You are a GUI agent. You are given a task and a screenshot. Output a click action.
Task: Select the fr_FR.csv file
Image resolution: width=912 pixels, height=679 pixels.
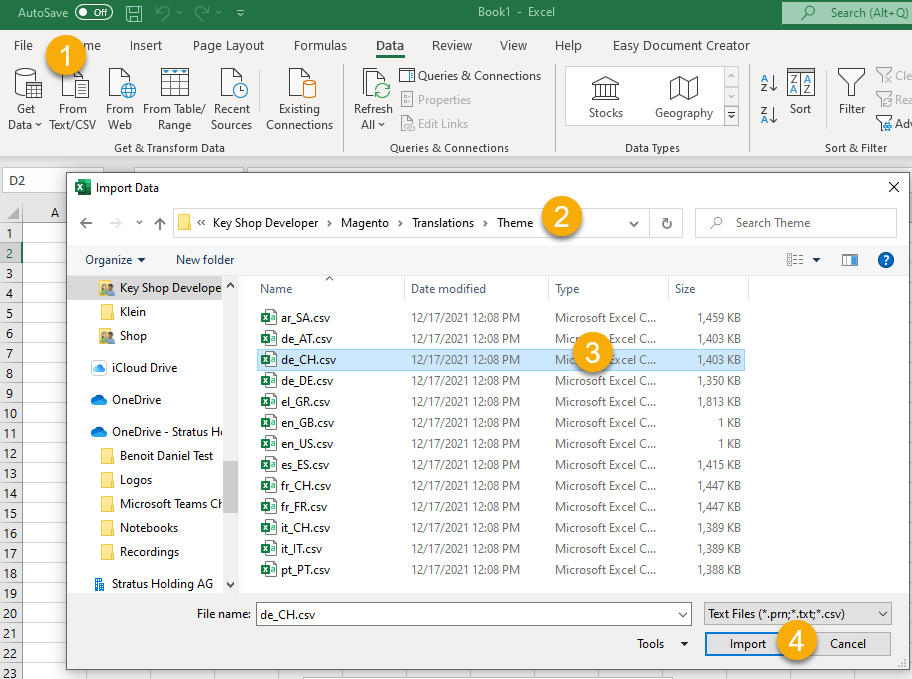306,507
